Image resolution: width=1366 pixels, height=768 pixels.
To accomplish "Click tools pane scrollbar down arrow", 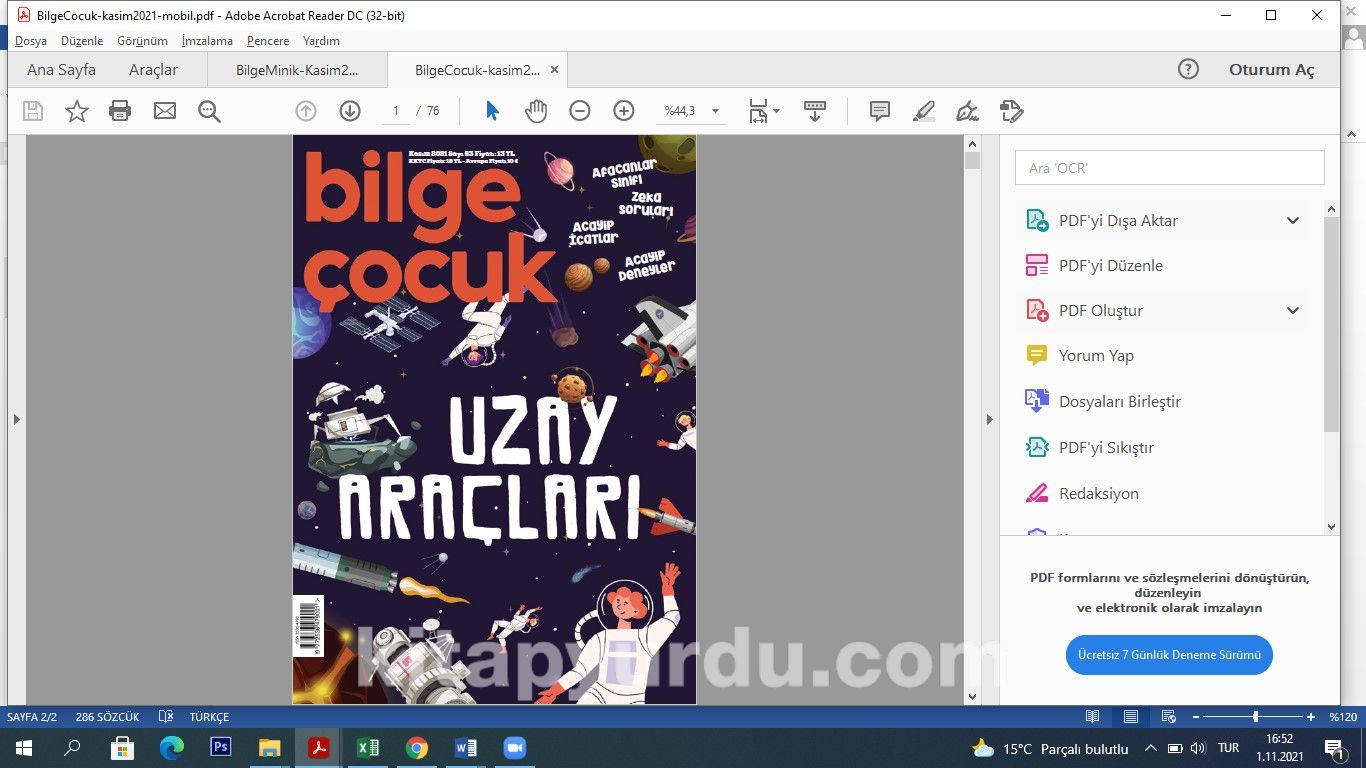I will (1331, 526).
